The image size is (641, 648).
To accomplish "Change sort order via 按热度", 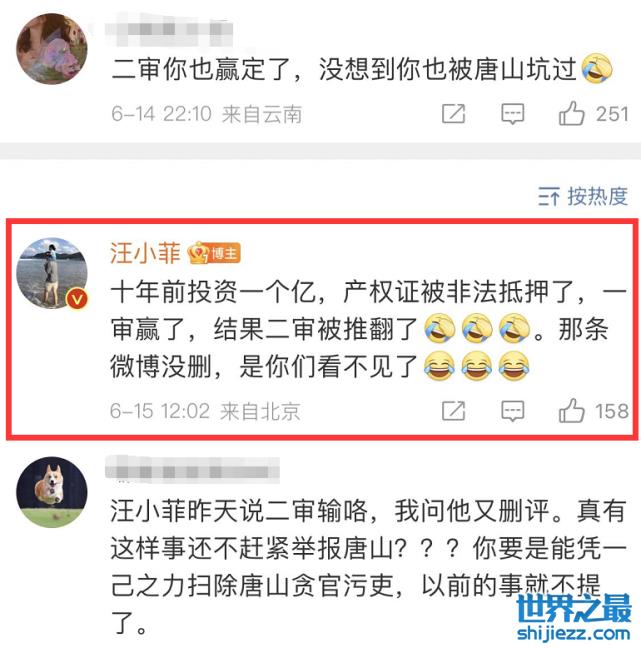I will 598,196.
